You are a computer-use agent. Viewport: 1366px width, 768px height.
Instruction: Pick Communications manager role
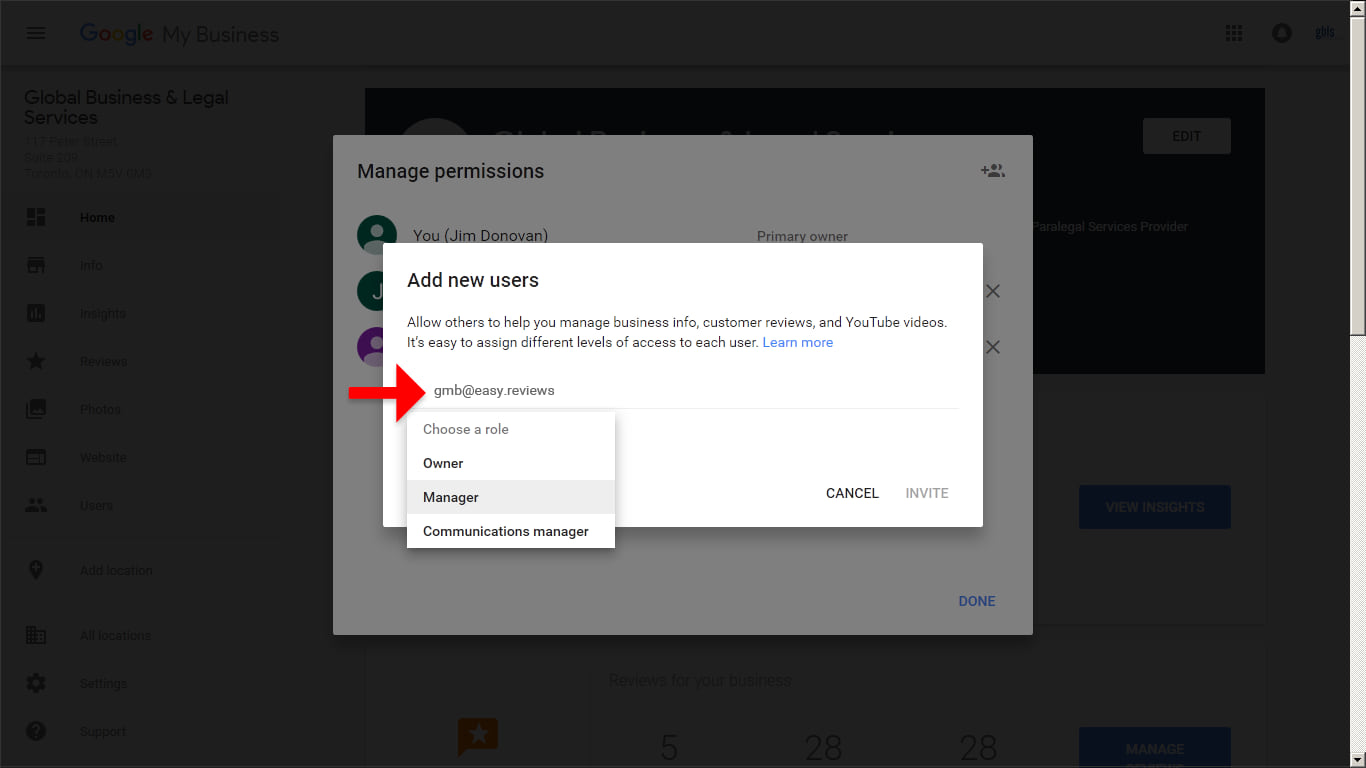click(x=510, y=531)
